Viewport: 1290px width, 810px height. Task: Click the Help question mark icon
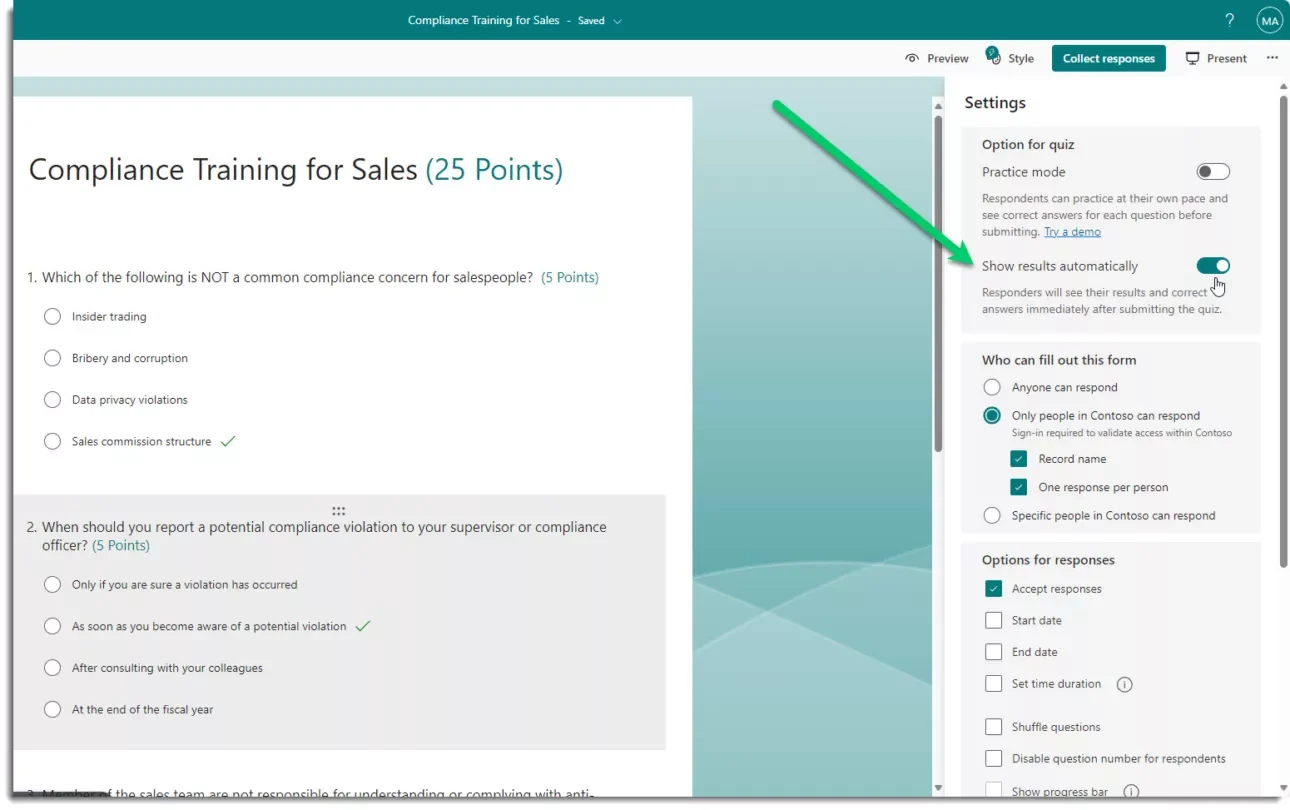coord(1229,19)
